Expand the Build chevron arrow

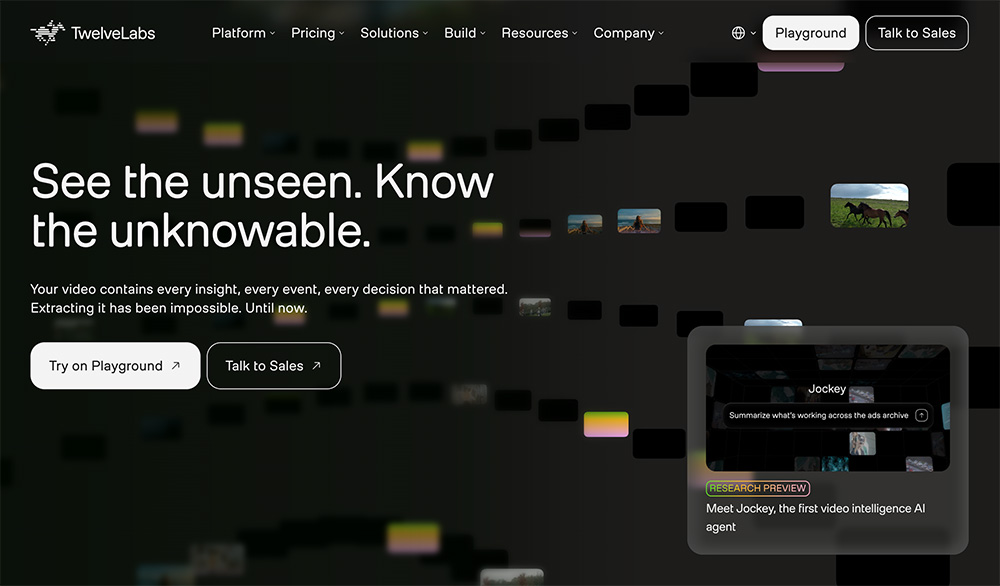pyautogui.click(x=483, y=33)
